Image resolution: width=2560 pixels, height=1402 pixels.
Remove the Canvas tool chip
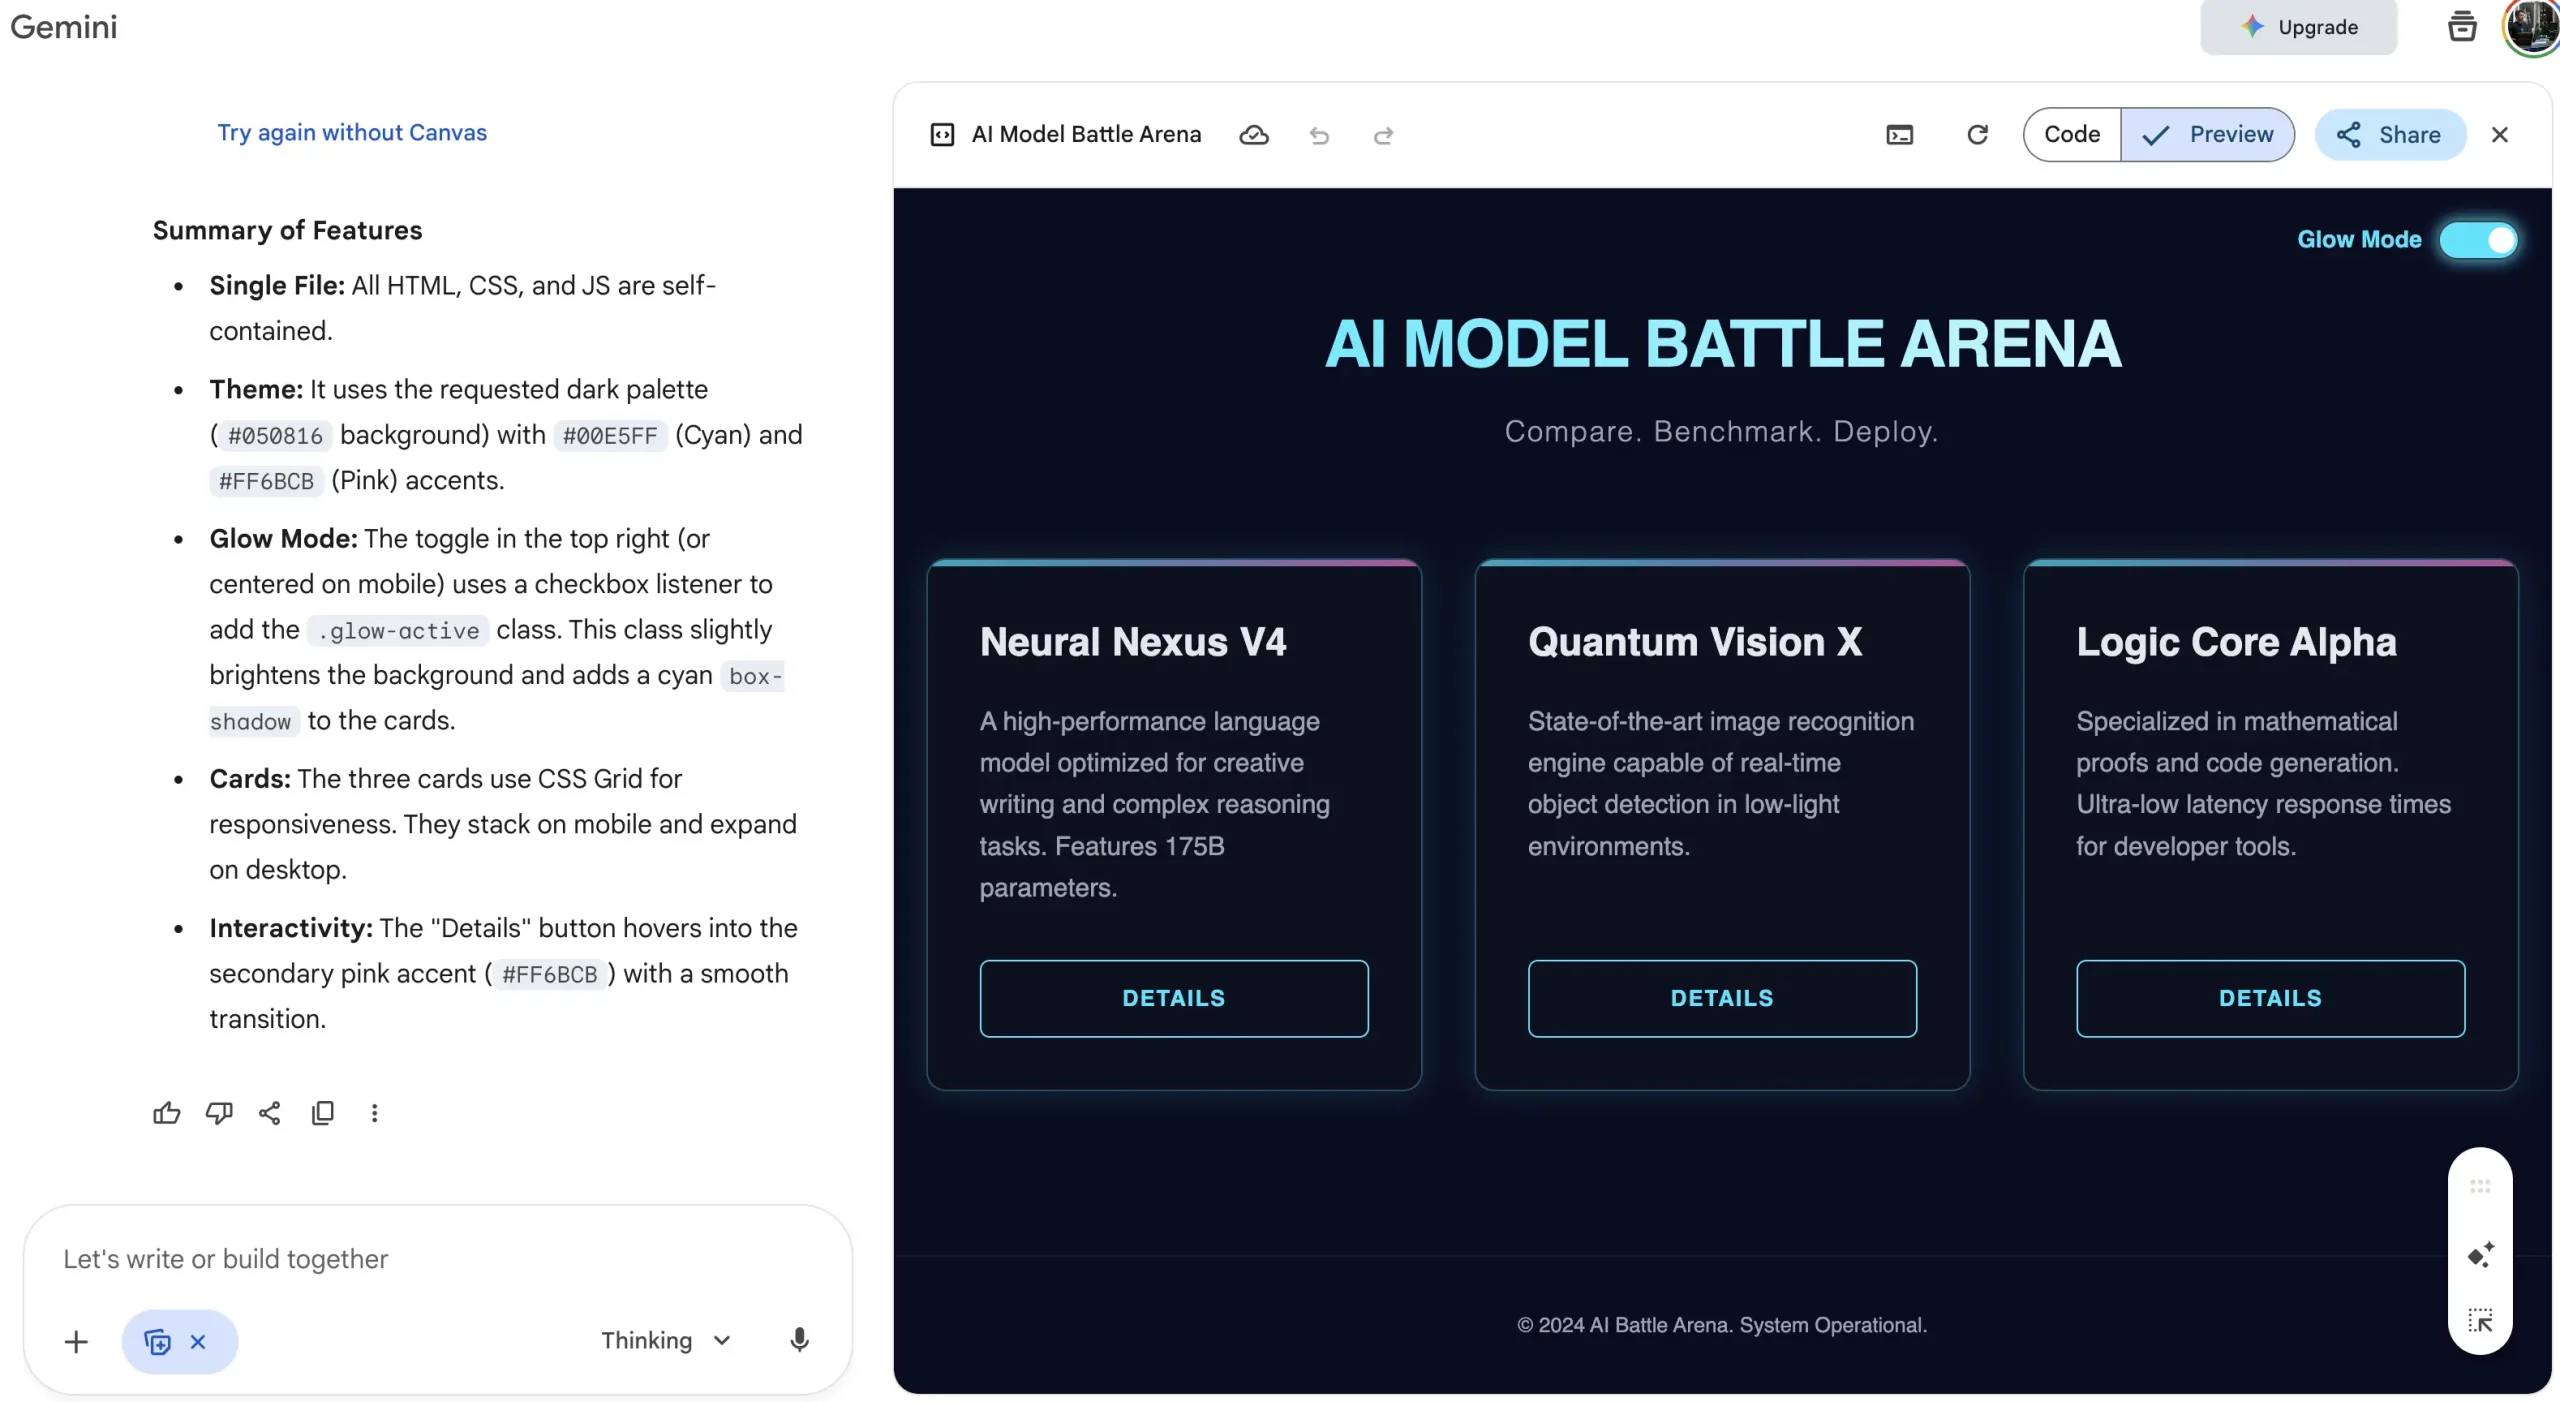pyautogui.click(x=198, y=1342)
